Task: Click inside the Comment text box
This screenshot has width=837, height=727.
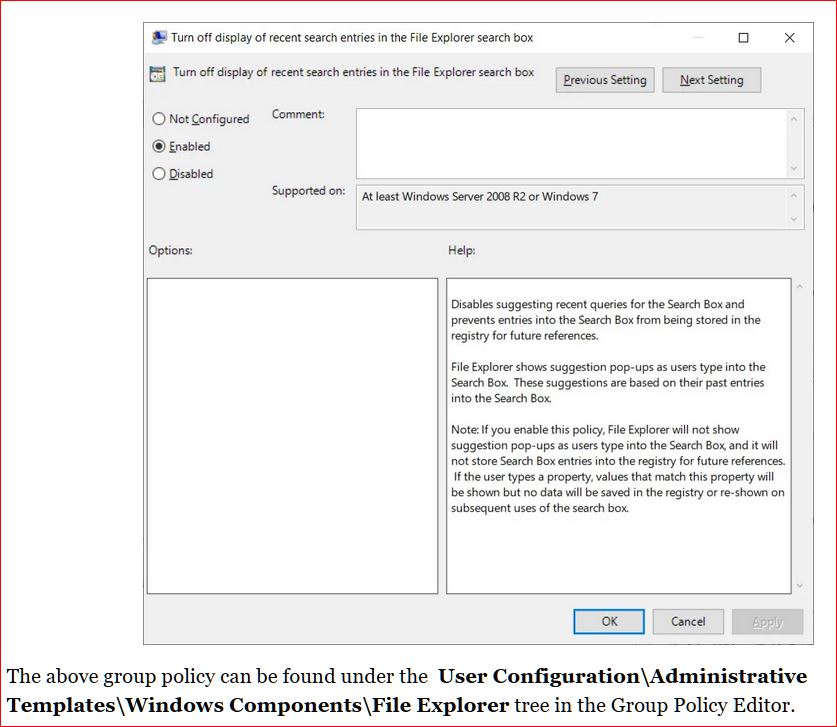Action: coord(570,143)
